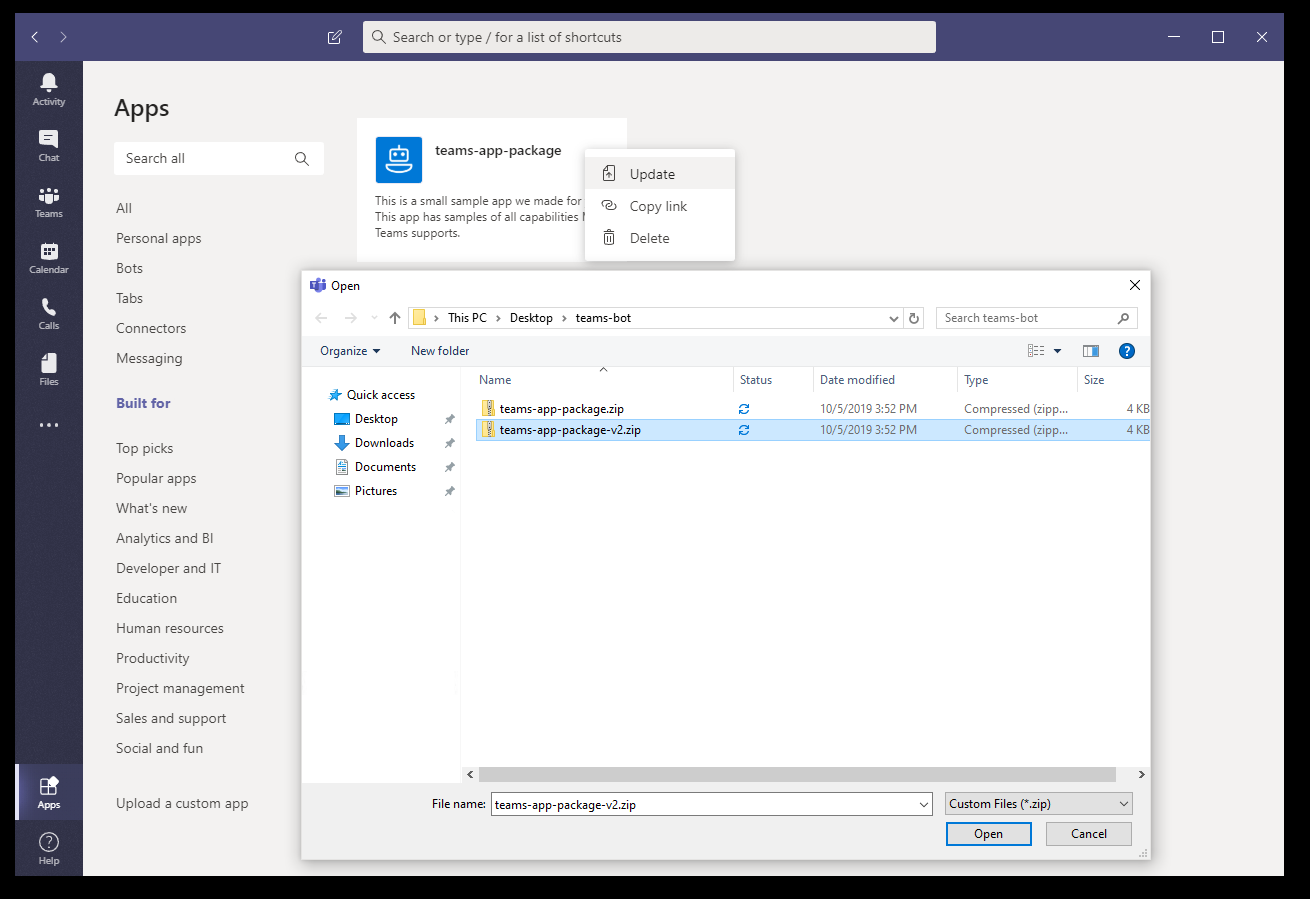Click the Teams search or command box
The height and width of the screenshot is (899, 1310).
point(649,37)
